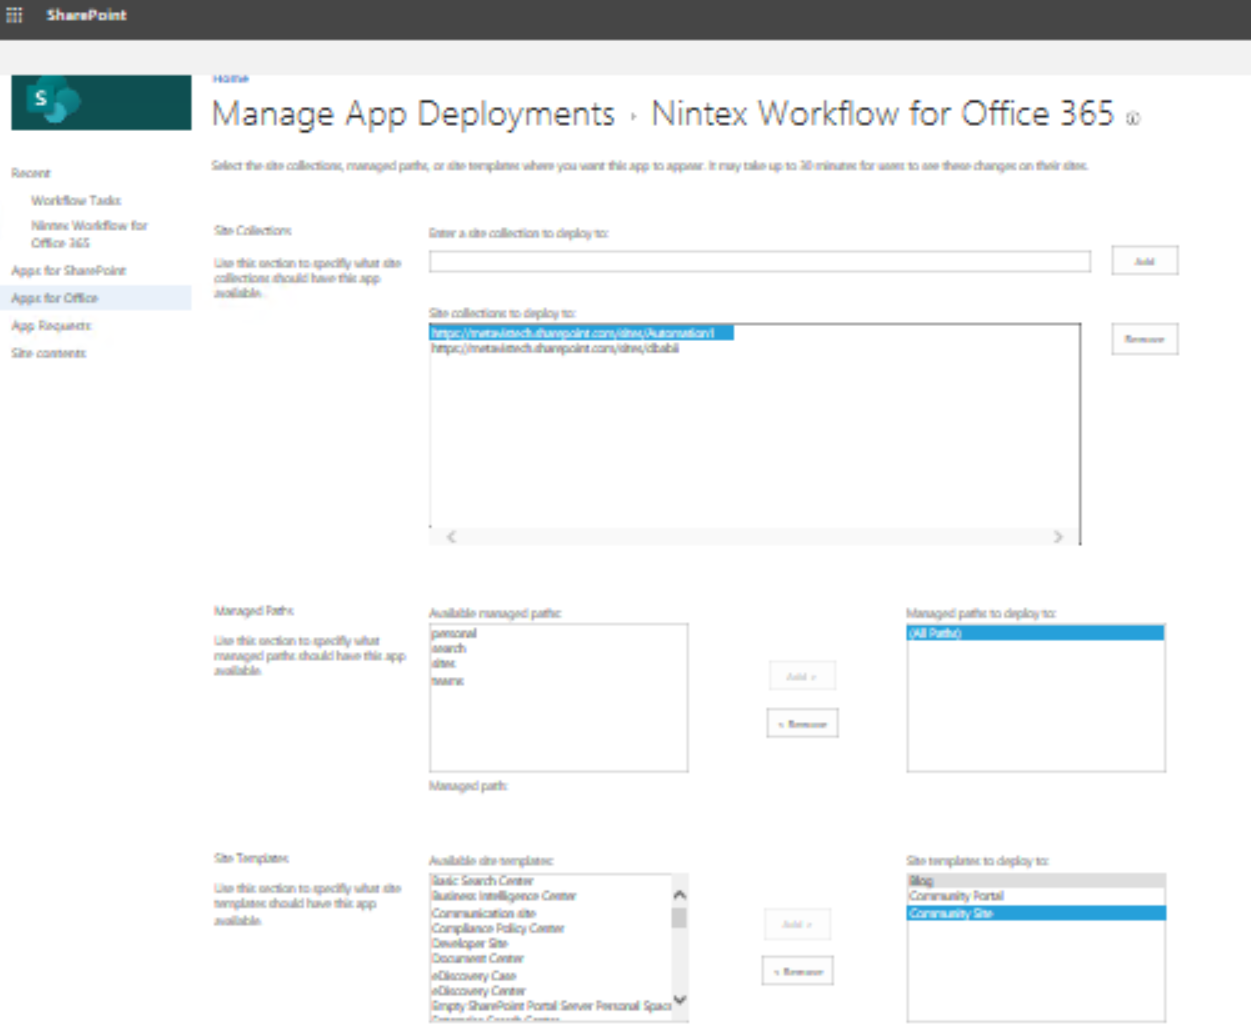Screen dimensions: 1251x1029
Task: Click Remove beside the site collections list
Action: click(1144, 338)
